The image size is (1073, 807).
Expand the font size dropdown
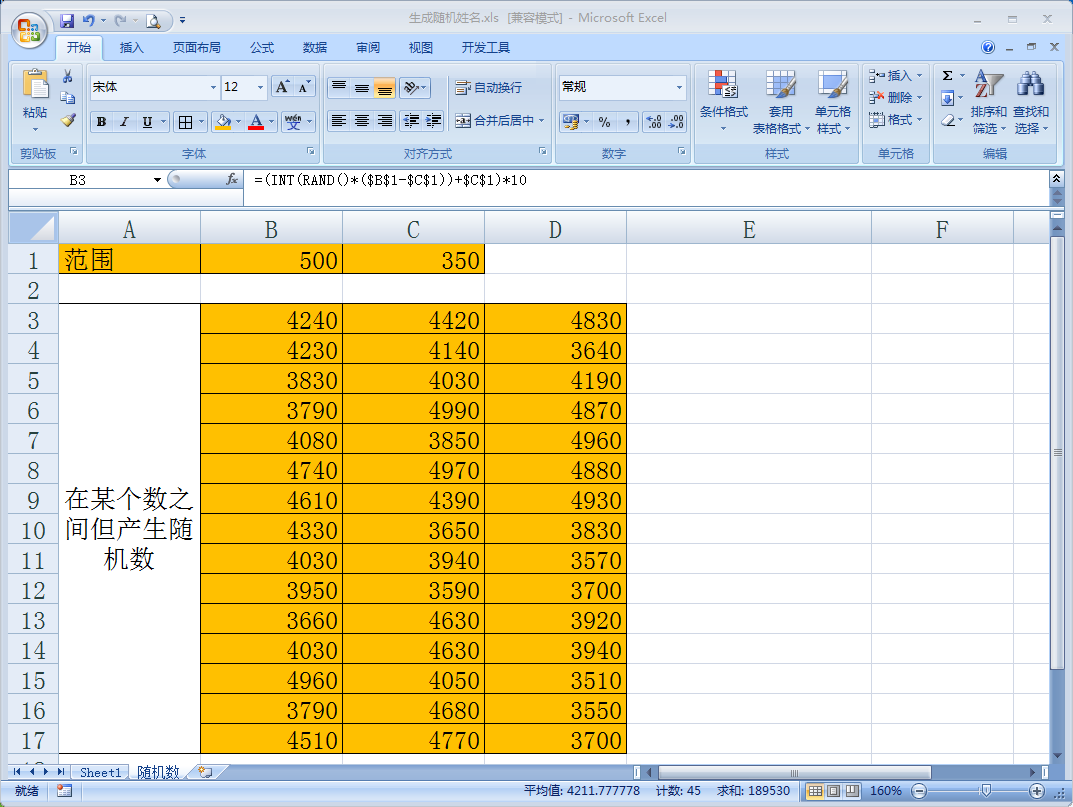click(x=260, y=88)
